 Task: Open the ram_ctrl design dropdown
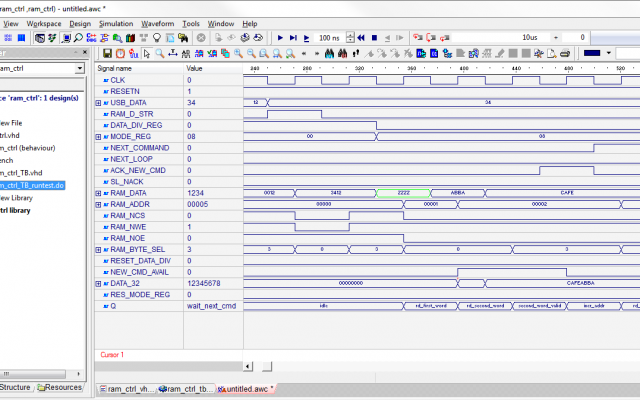(79, 68)
